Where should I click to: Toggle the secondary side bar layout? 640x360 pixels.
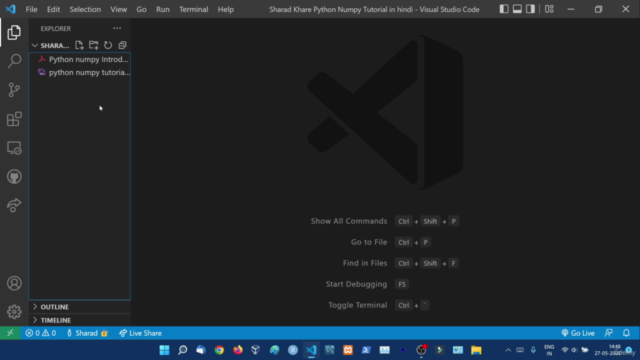pos(530,9)
